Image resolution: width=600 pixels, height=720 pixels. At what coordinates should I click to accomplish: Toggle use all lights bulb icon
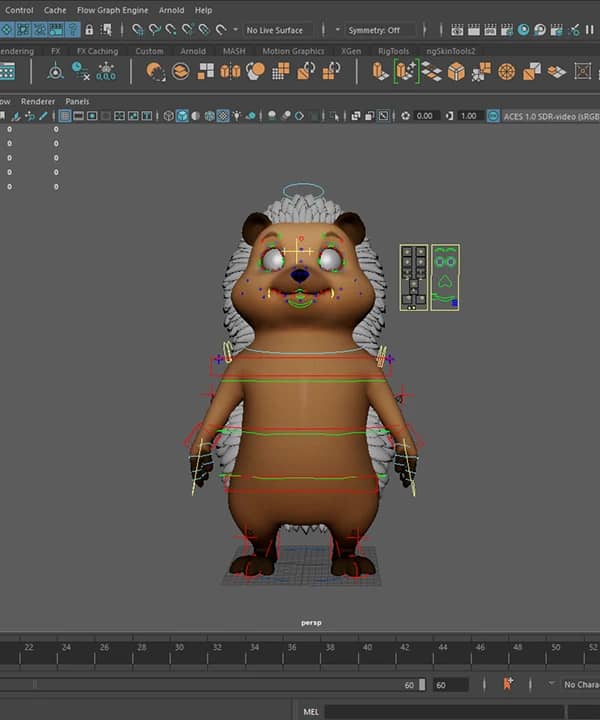[x=236, y=116]
